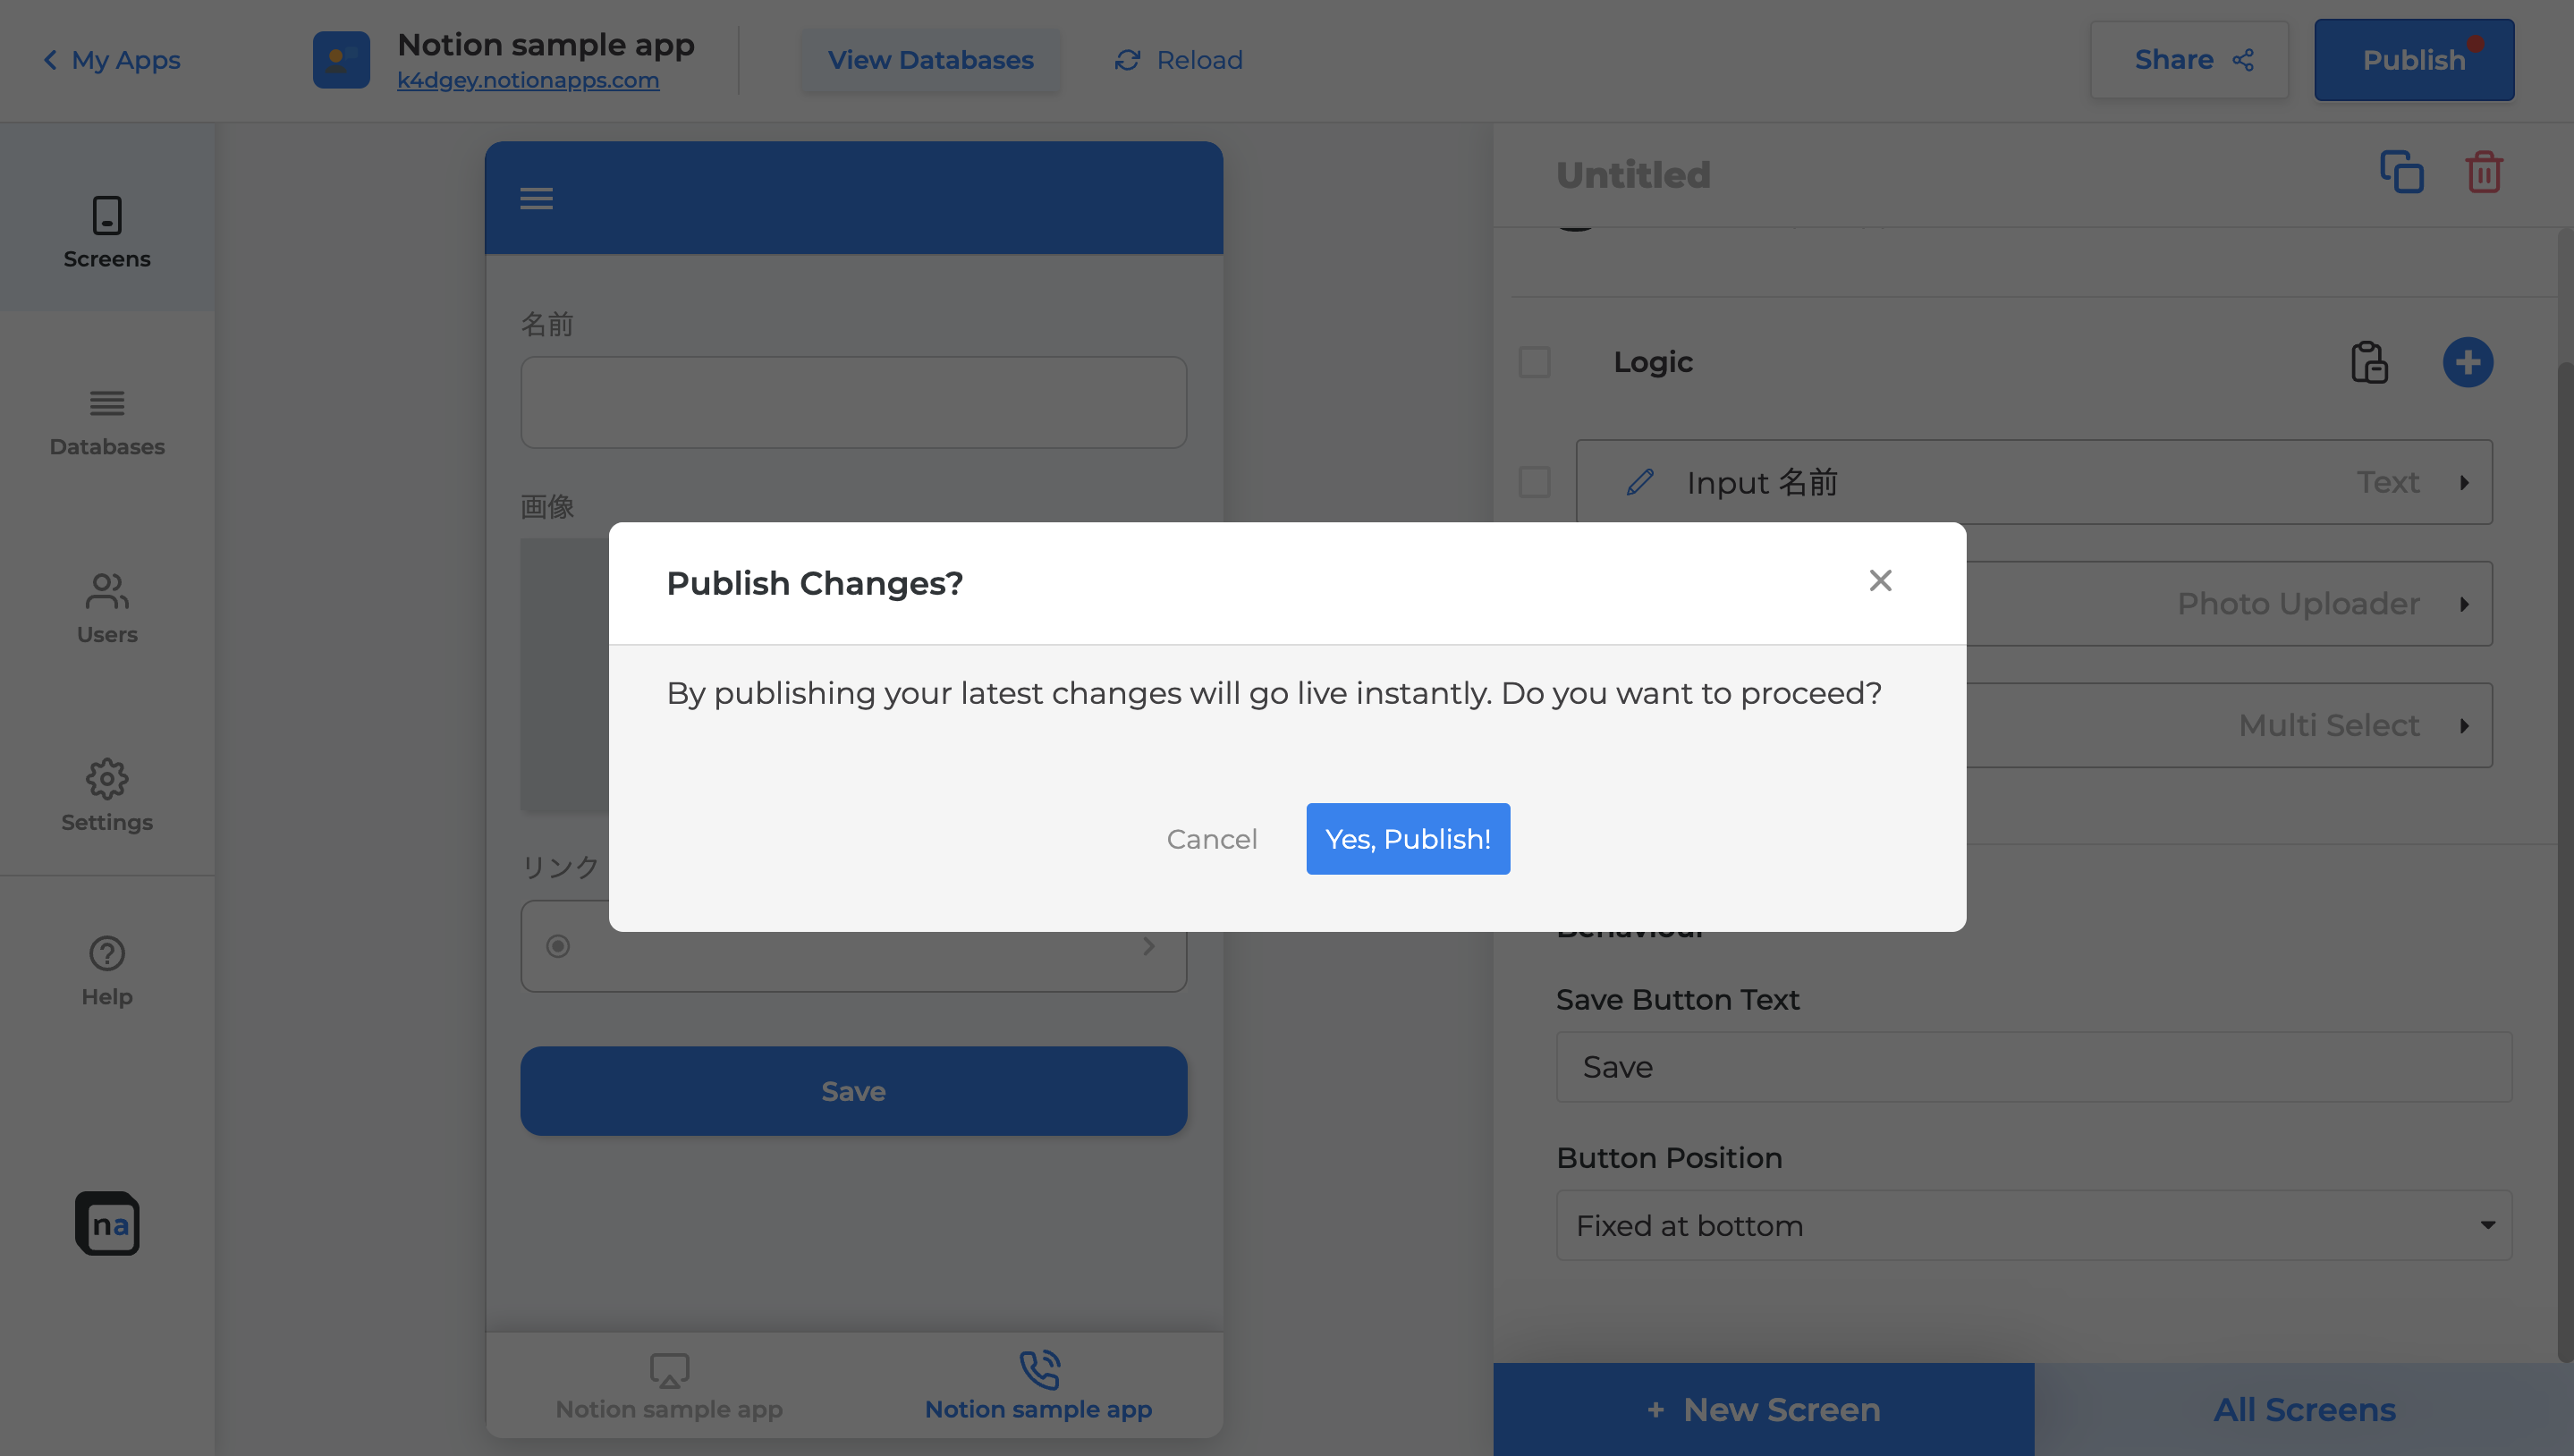Open the Databases sidebar section
Image resolution: width=2574 pixels, height=1456 pixels.
point(107,422)
